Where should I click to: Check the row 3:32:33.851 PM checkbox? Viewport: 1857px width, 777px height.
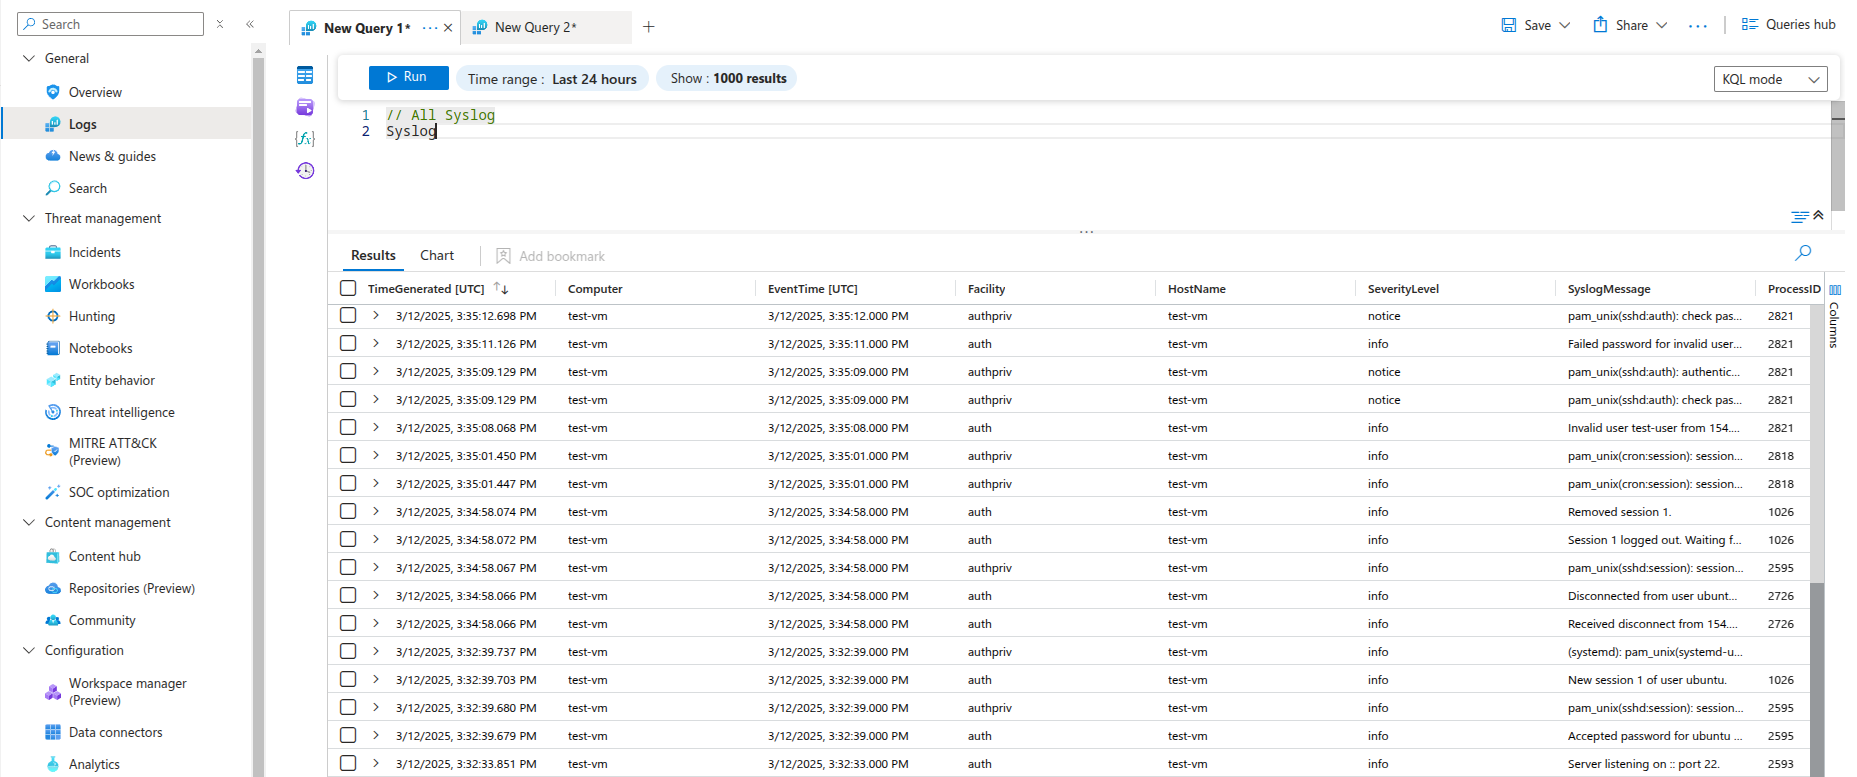(x=348, y=763)
